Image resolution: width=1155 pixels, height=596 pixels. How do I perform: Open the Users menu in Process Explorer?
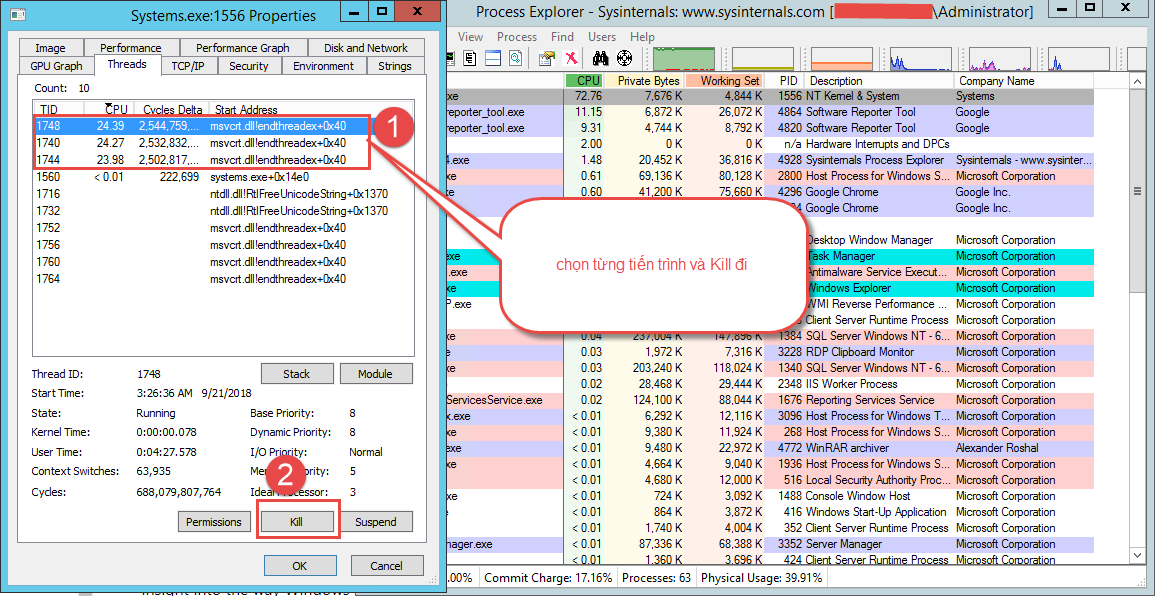tap(602, 37)
